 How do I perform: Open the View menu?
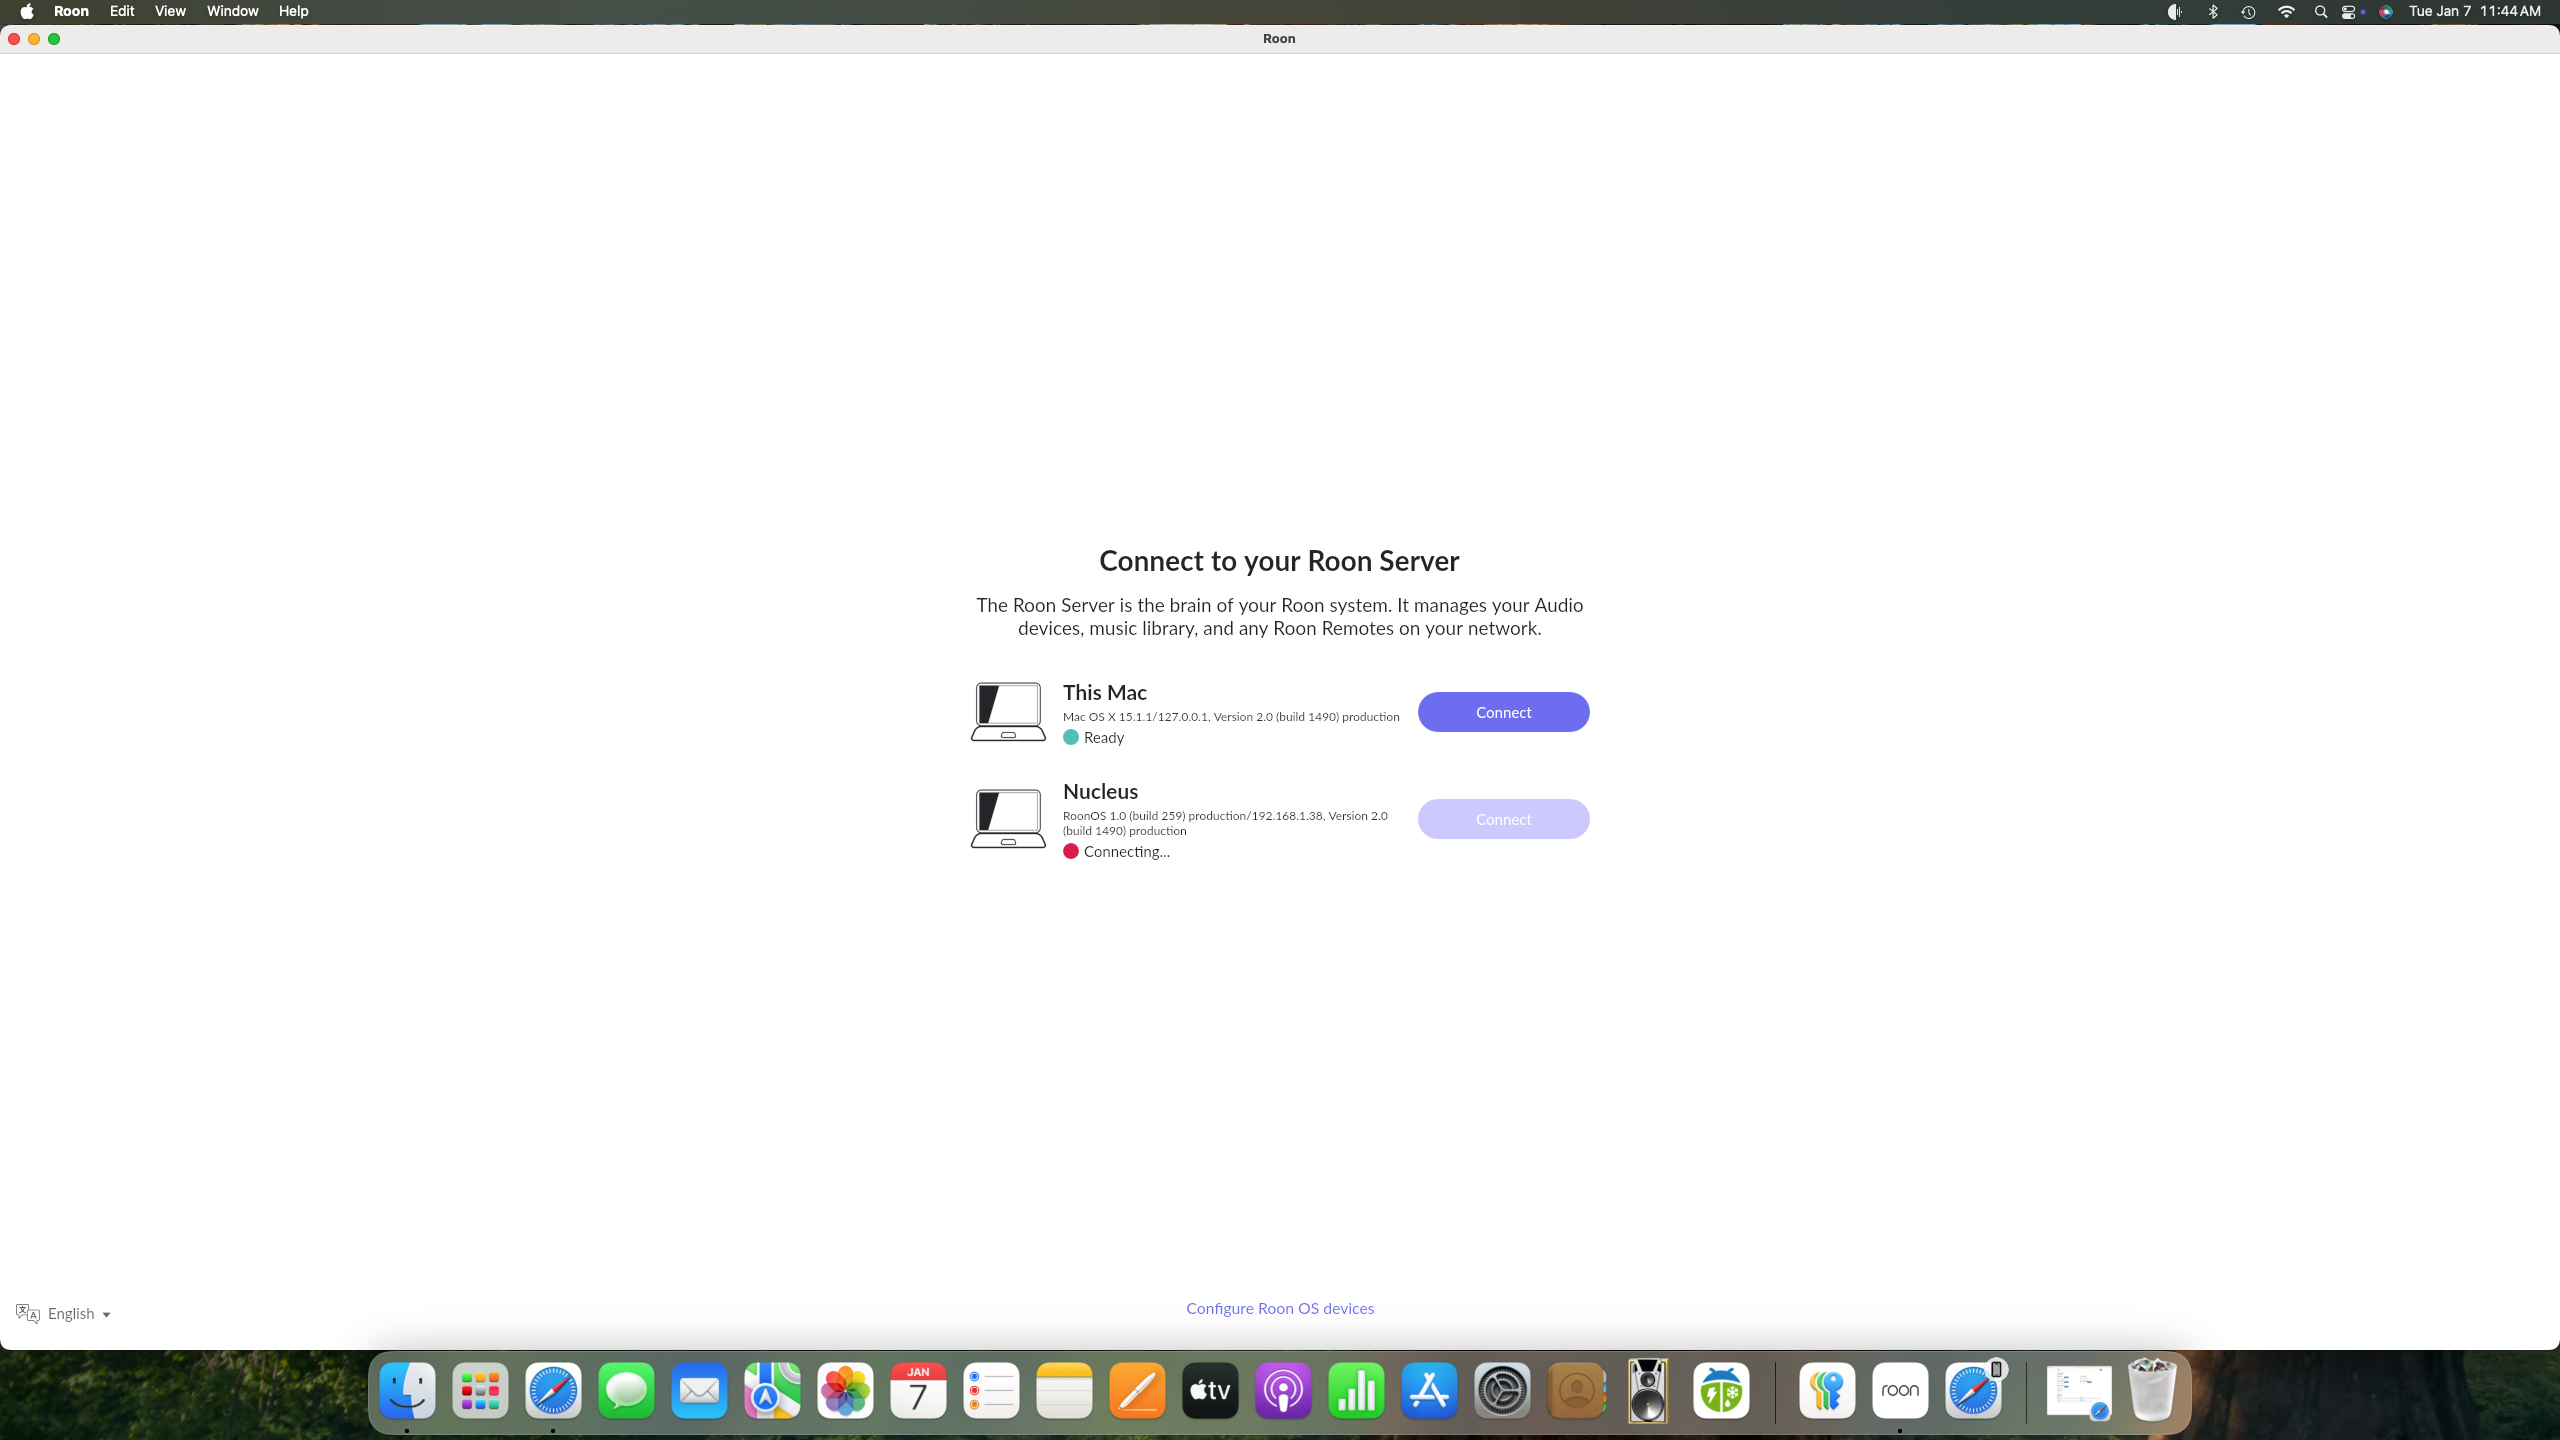170,11
